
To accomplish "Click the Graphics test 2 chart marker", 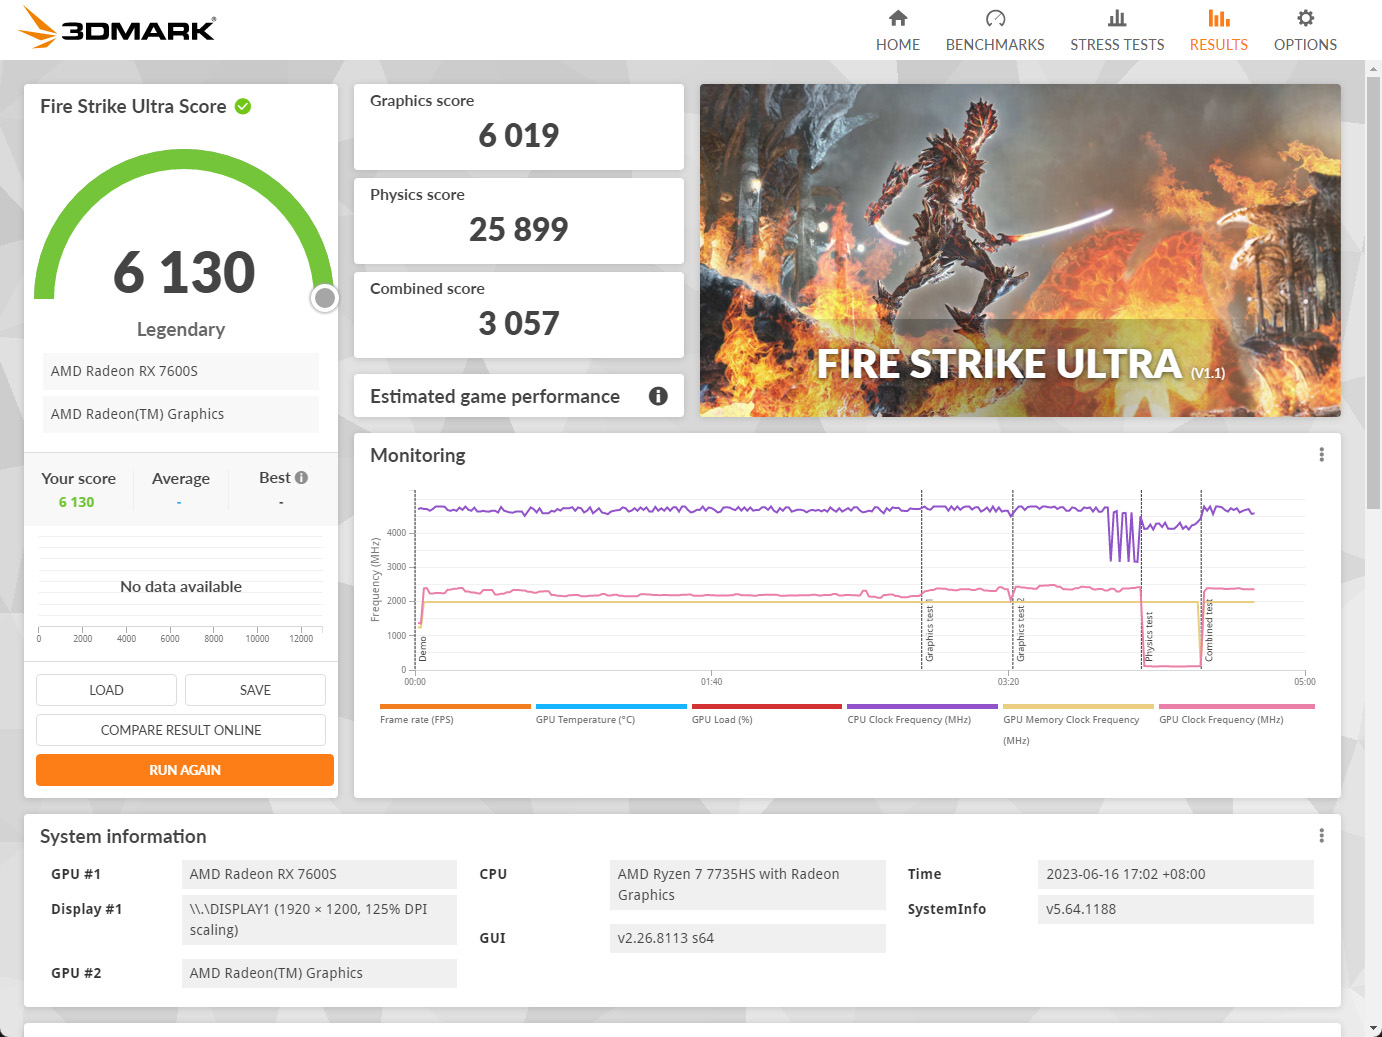I will (x=1021, y=631).
